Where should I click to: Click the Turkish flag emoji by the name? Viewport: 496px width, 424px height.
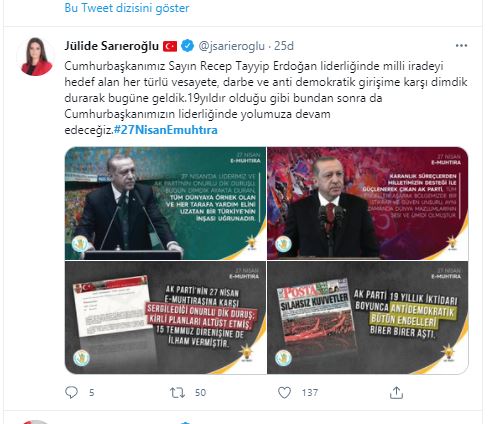(x=170, y=46)
